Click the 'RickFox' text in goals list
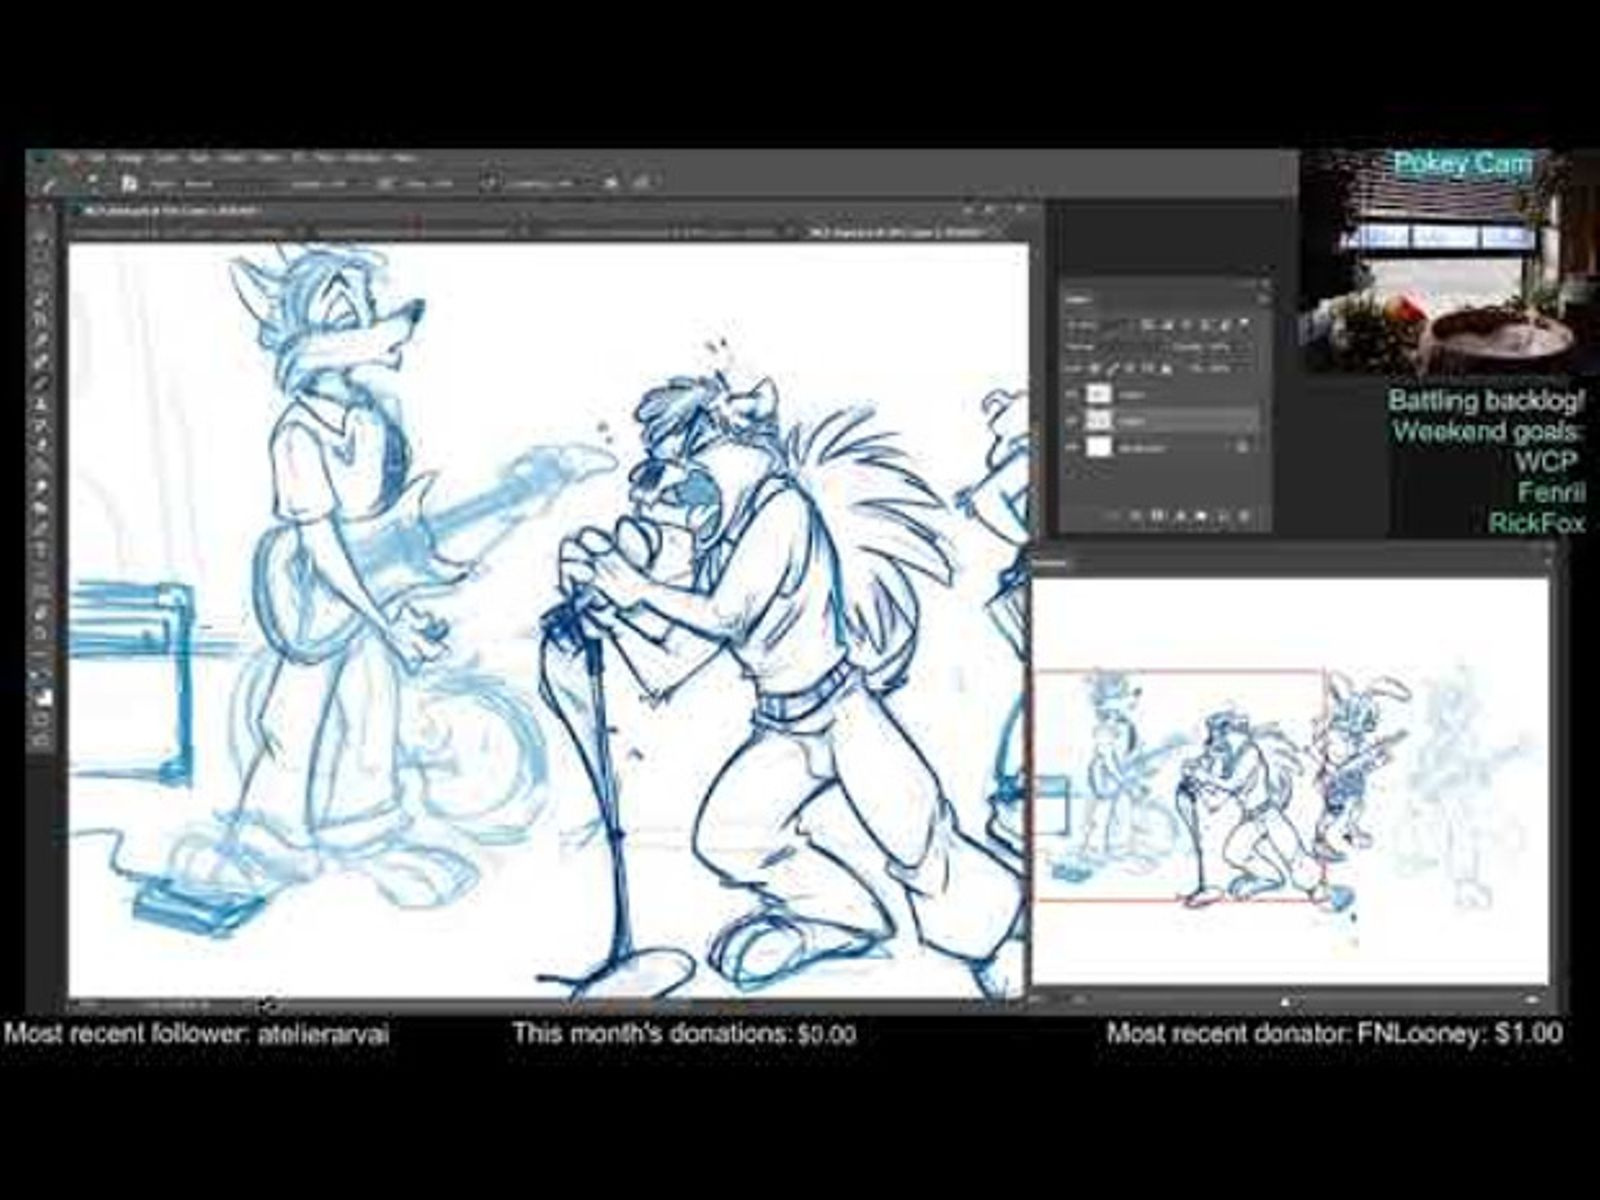 click(x=1537, y=523)
